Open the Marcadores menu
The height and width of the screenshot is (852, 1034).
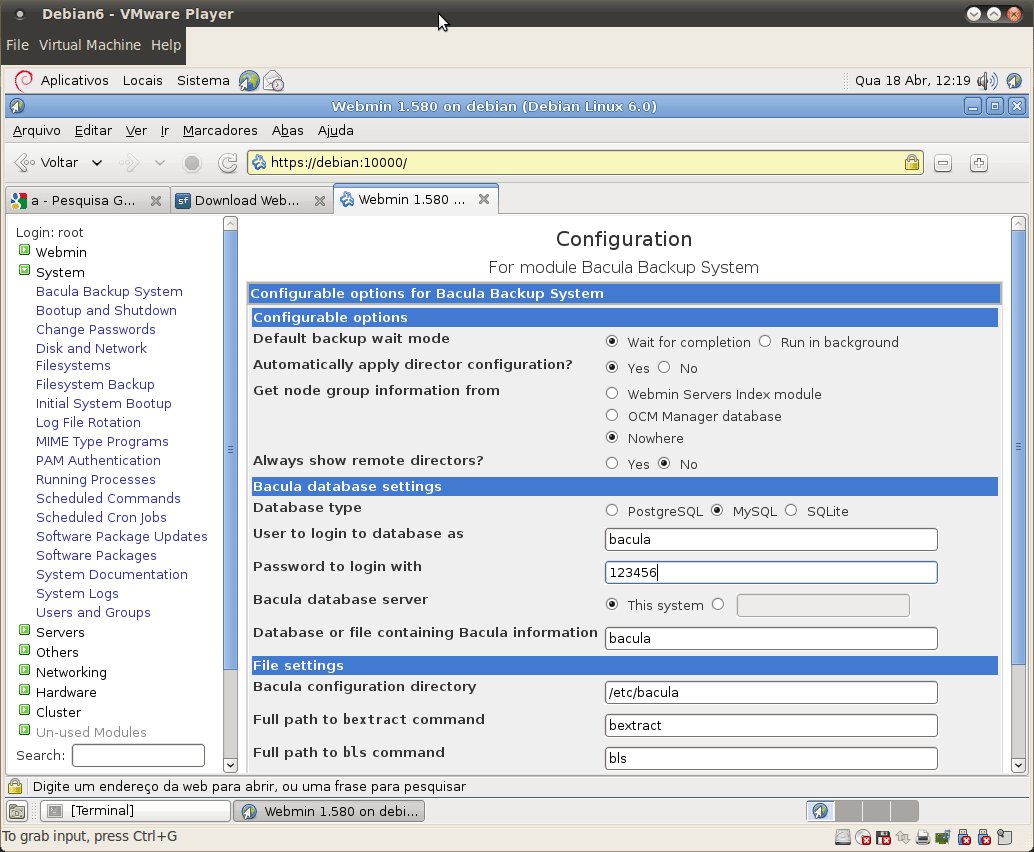coord(220,131)
